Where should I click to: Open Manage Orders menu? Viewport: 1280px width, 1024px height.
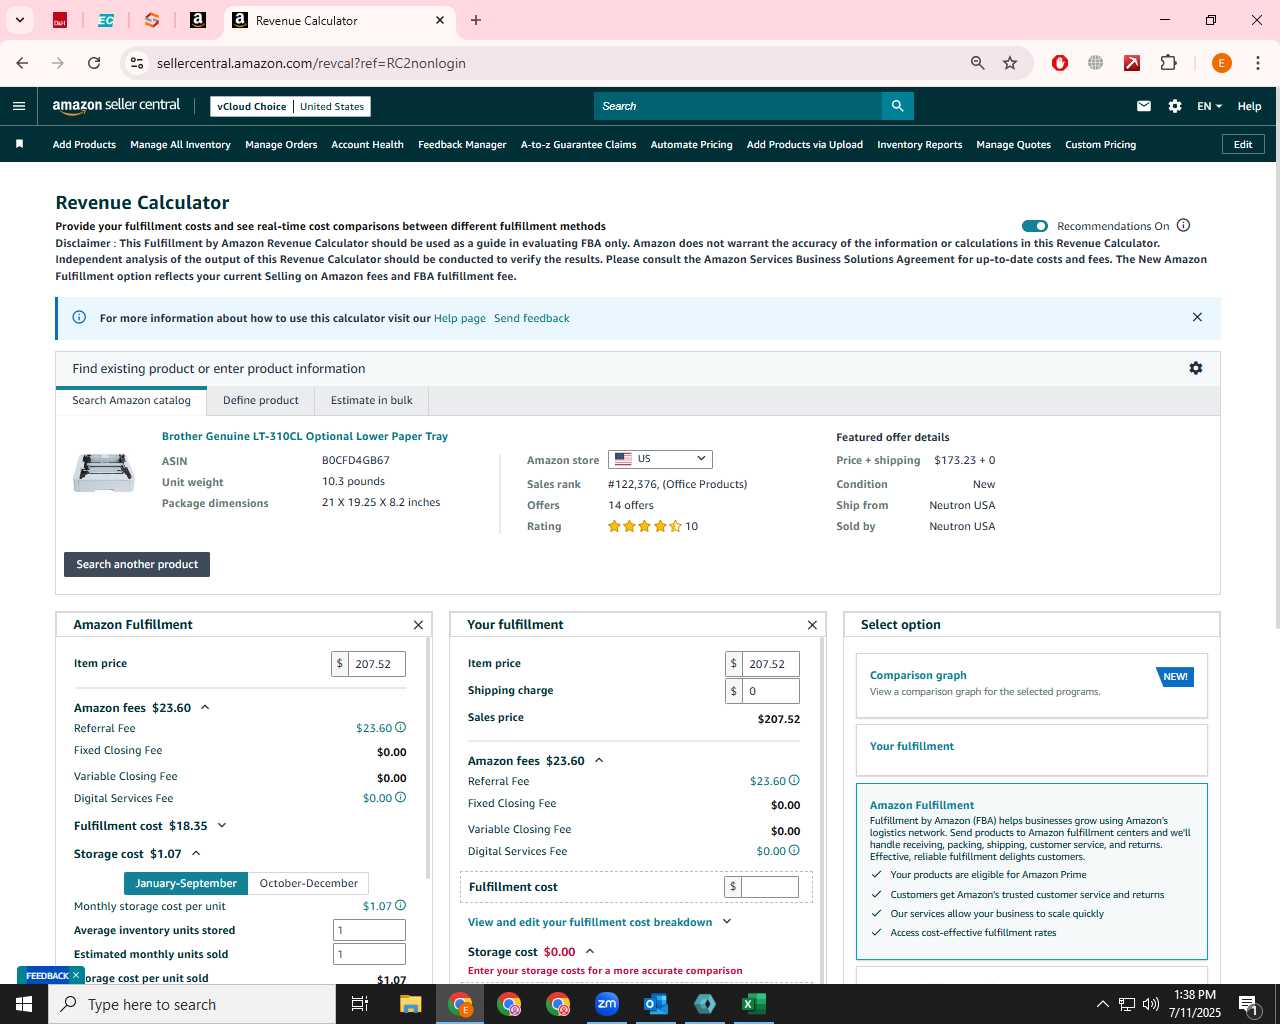(x=281, y=144)
